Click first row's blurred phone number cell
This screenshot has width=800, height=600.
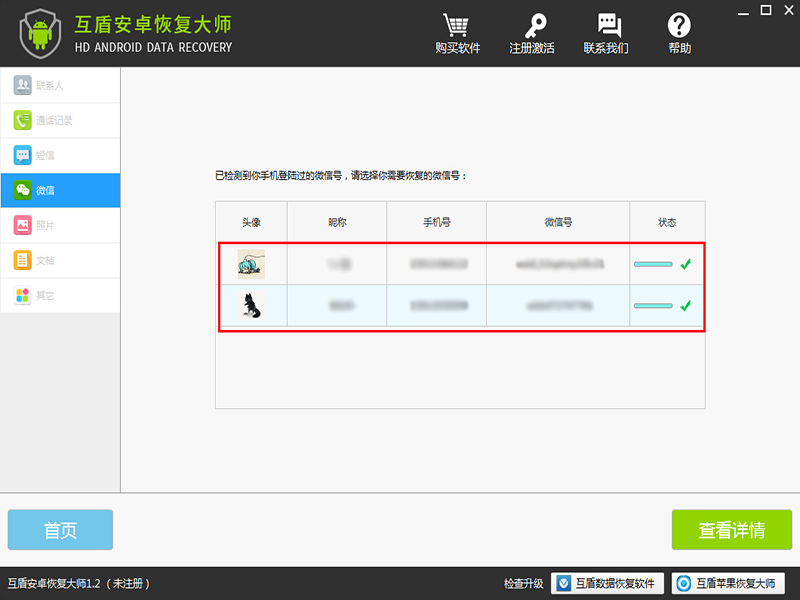pyautogui.click(x=437, y=264)
